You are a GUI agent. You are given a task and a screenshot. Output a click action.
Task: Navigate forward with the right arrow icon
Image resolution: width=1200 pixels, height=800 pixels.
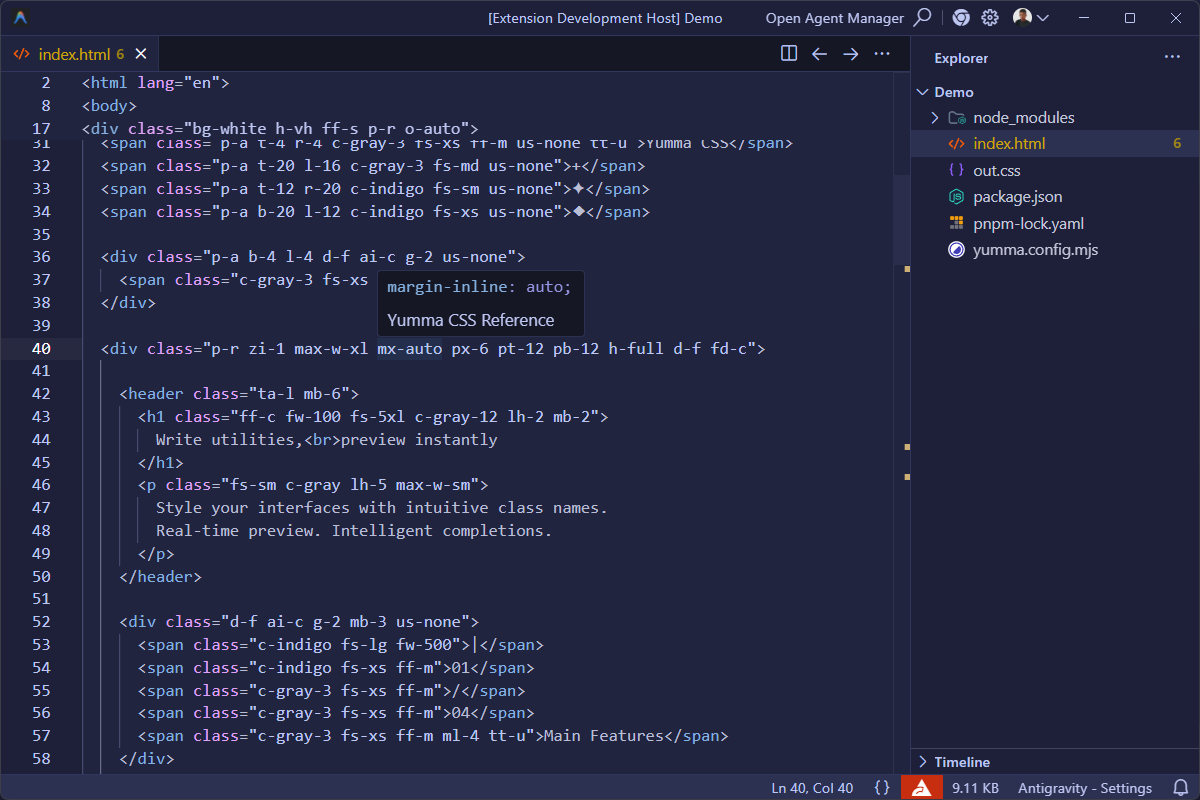(x=851, y=53)
